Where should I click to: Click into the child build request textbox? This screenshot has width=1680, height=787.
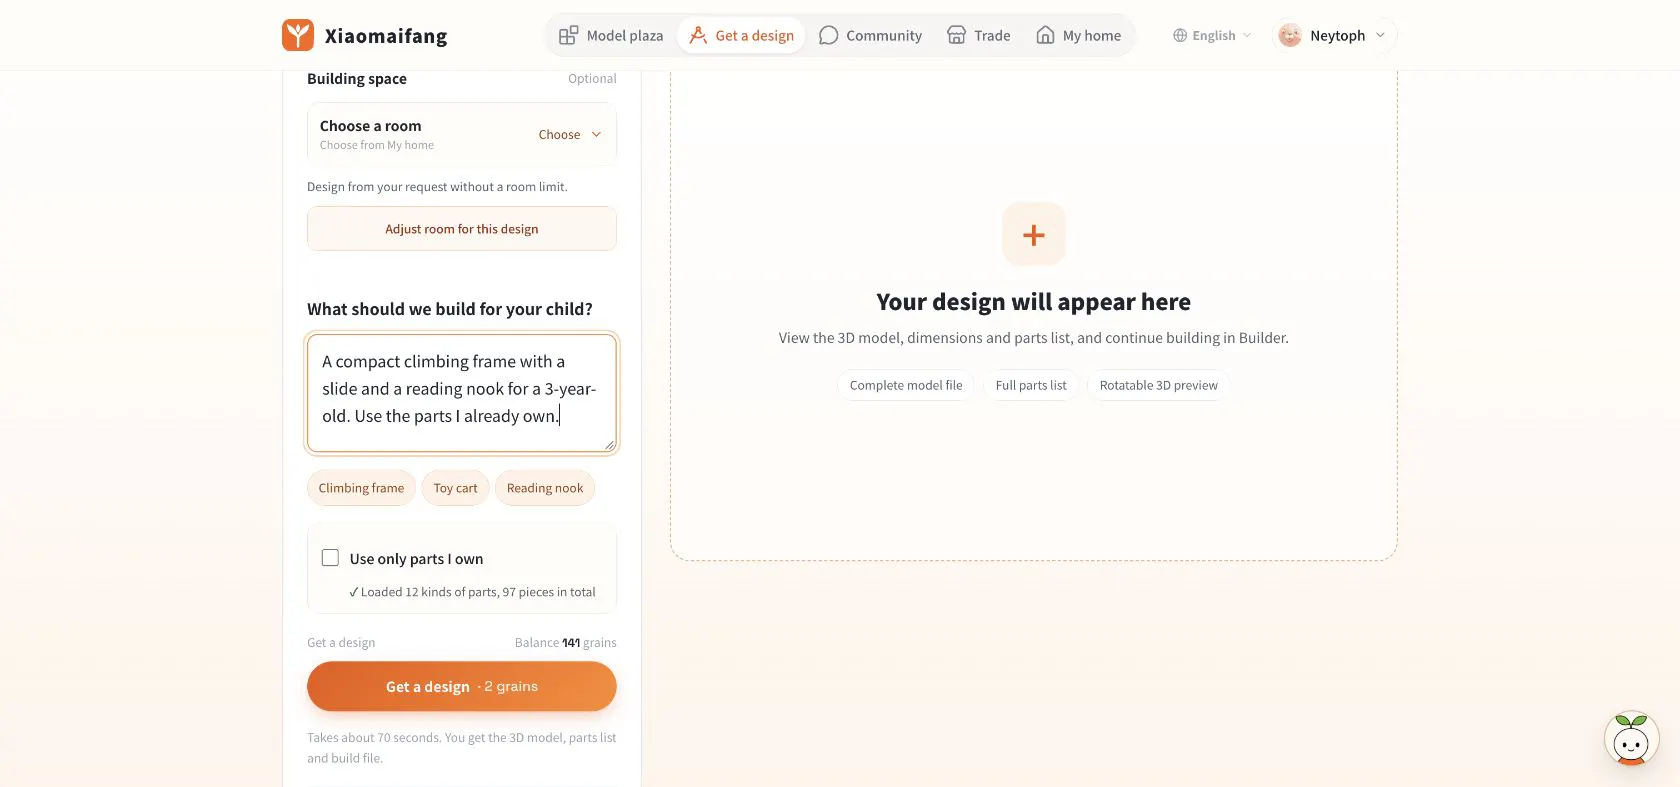tap(462, 393)
